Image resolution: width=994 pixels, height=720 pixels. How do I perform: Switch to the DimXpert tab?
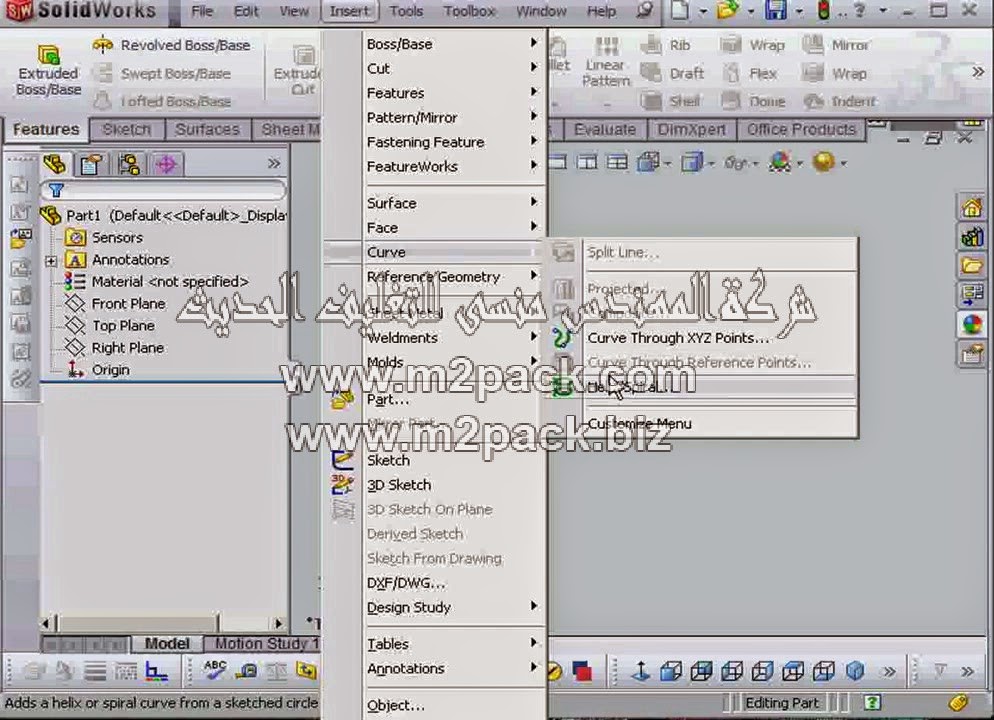click(692, 129)
